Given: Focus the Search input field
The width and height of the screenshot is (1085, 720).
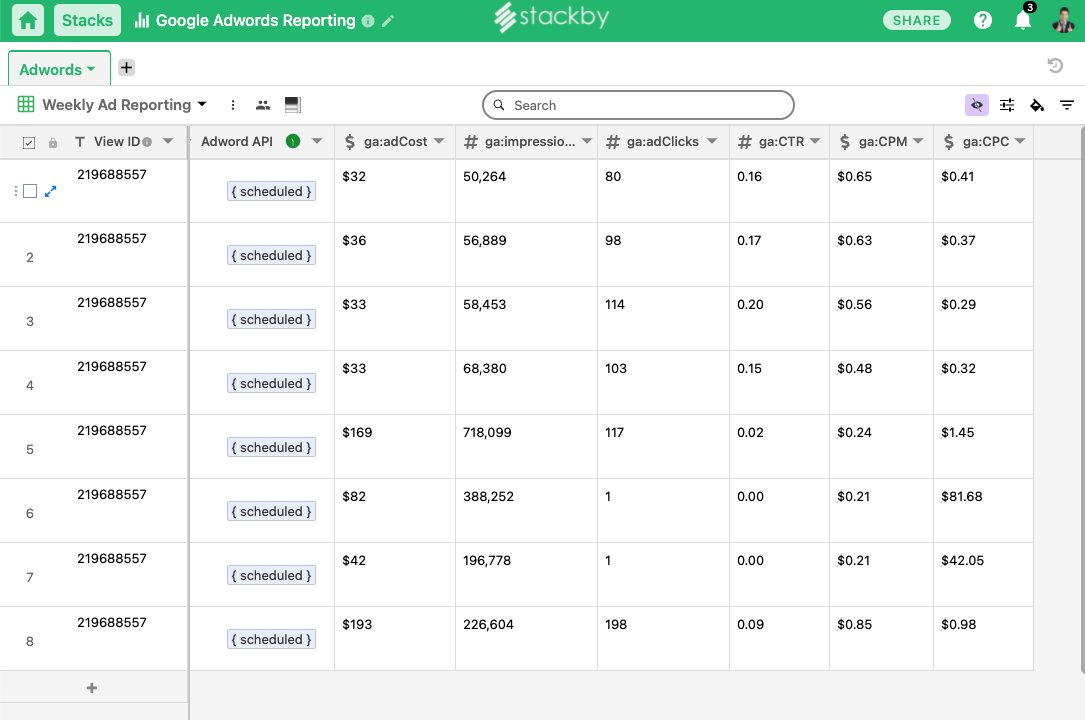Looking at the screenshot, I should (638, 105).
